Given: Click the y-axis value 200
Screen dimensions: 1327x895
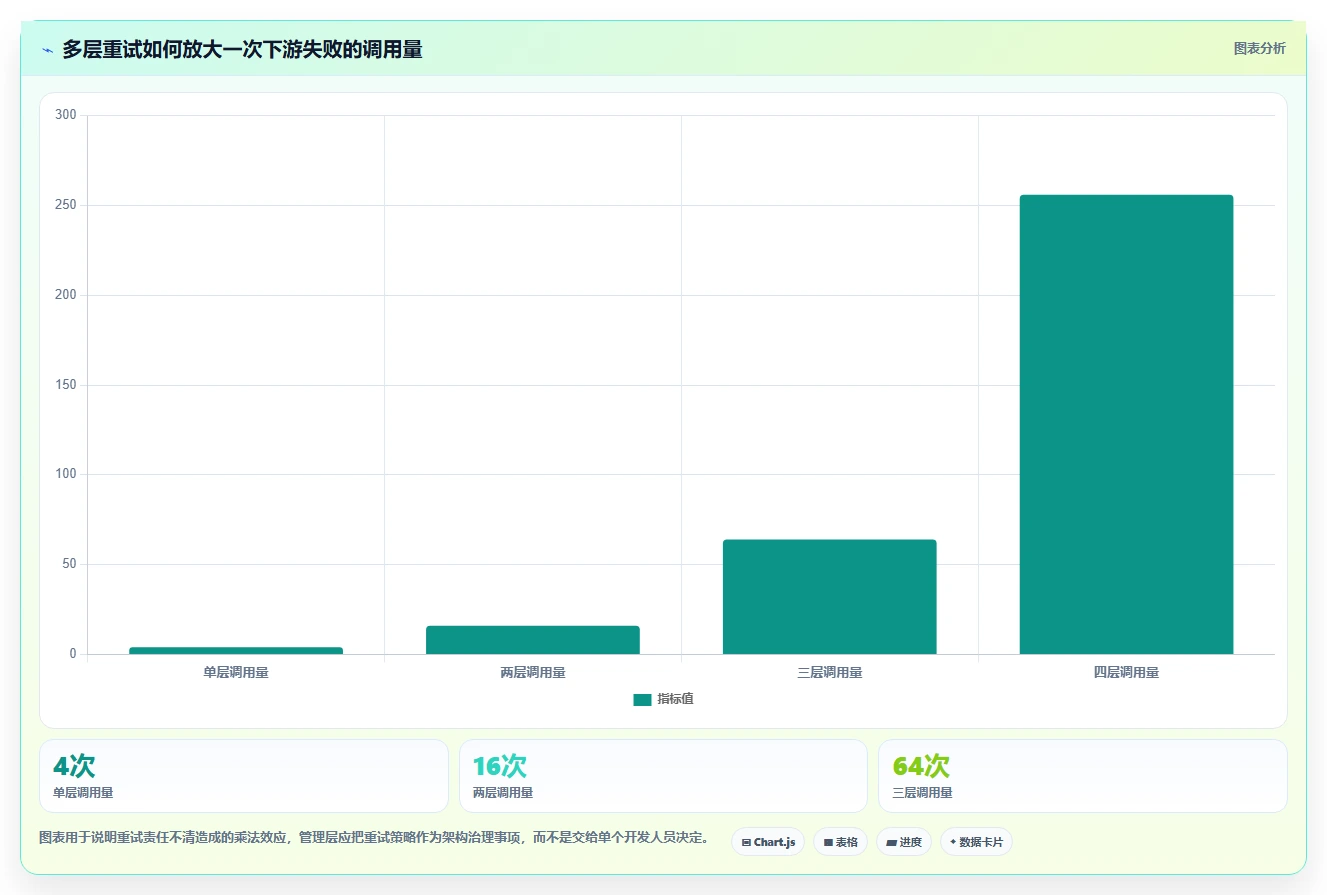Looking at the screenshot, I should [66, 295].
